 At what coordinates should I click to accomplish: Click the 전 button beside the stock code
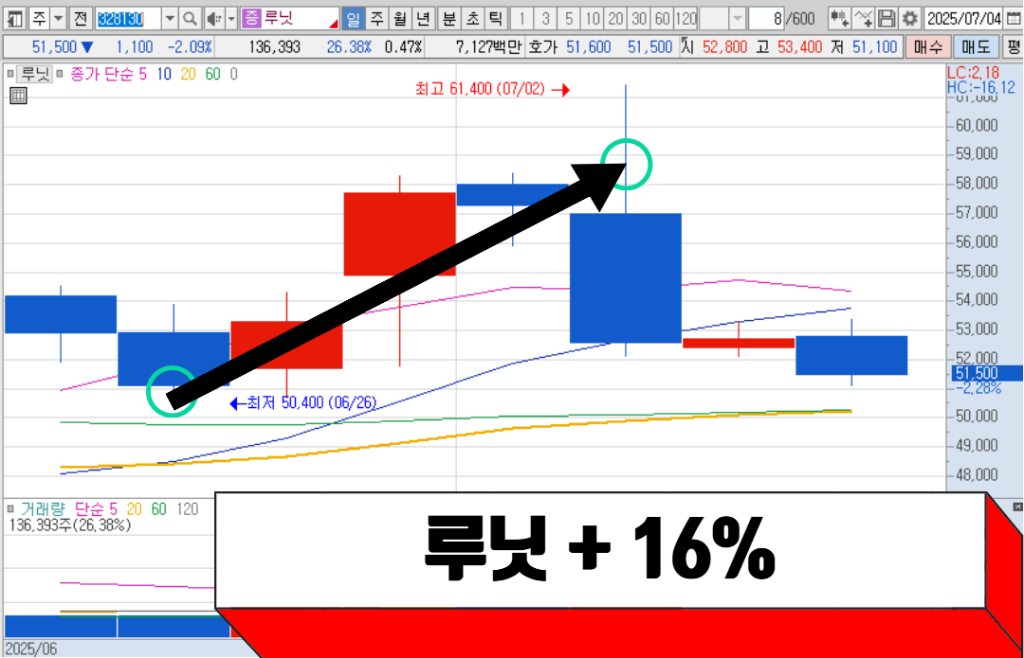80,18
